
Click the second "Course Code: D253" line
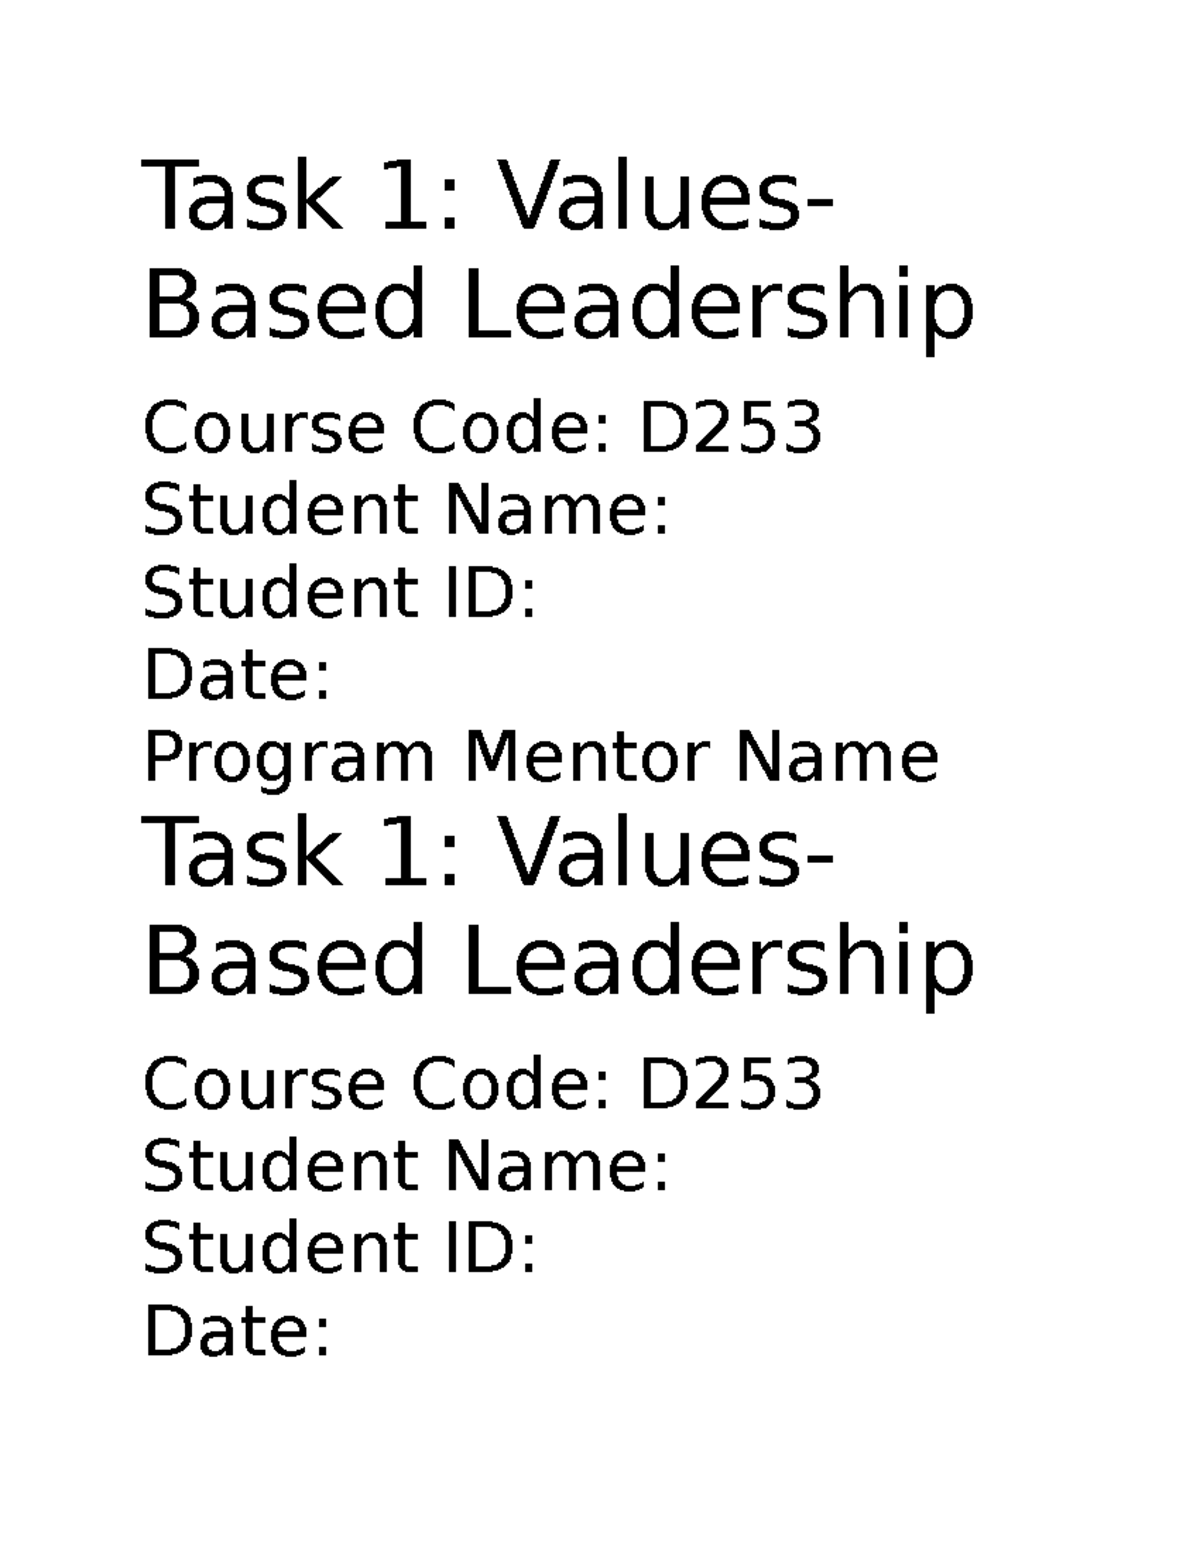482,1084
